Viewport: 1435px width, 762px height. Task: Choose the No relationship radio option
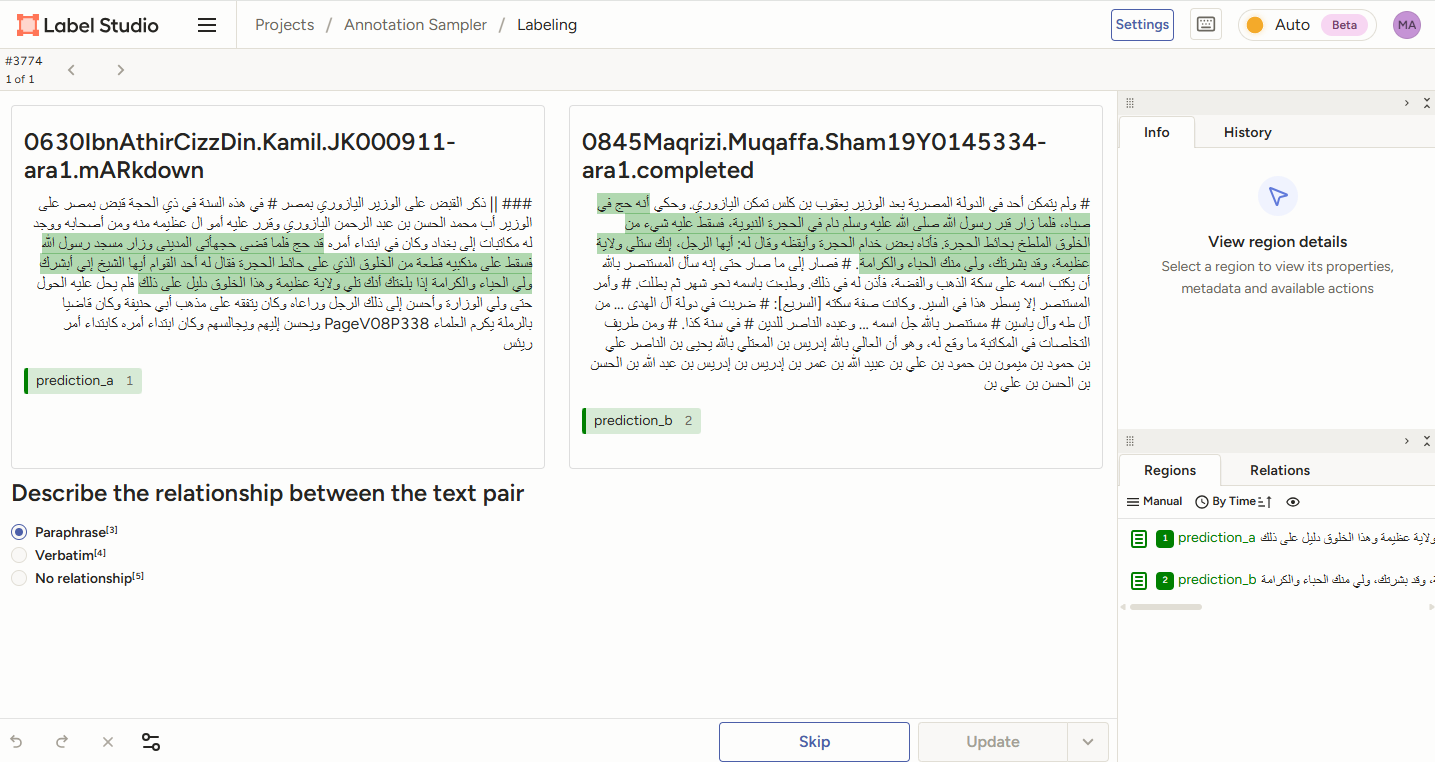pyautogui.click(x=19, y=578)
